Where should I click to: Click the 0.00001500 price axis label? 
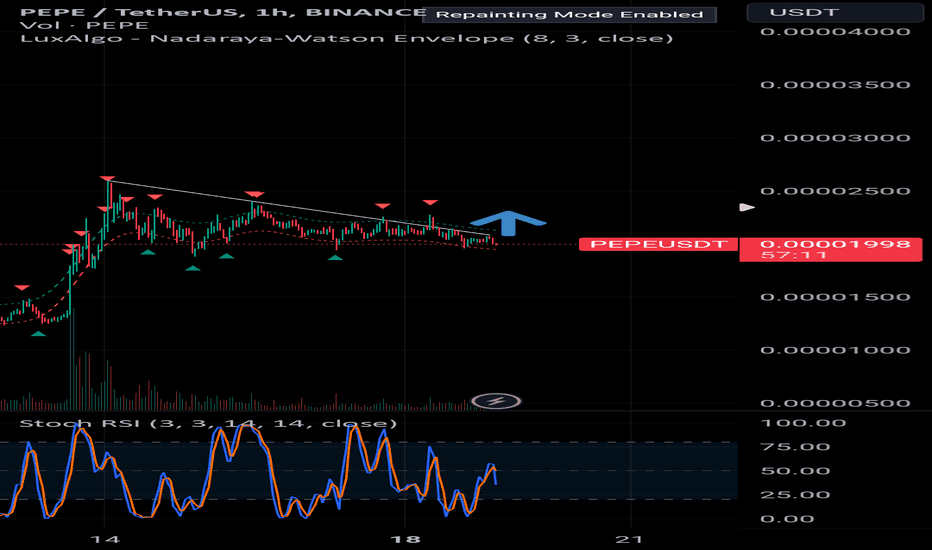(x=835, y=297)
